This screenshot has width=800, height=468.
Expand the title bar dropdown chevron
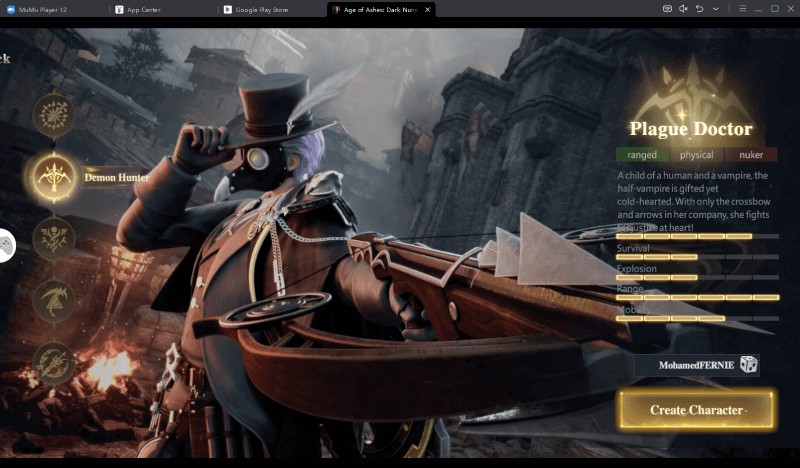[x=716, y=9]
